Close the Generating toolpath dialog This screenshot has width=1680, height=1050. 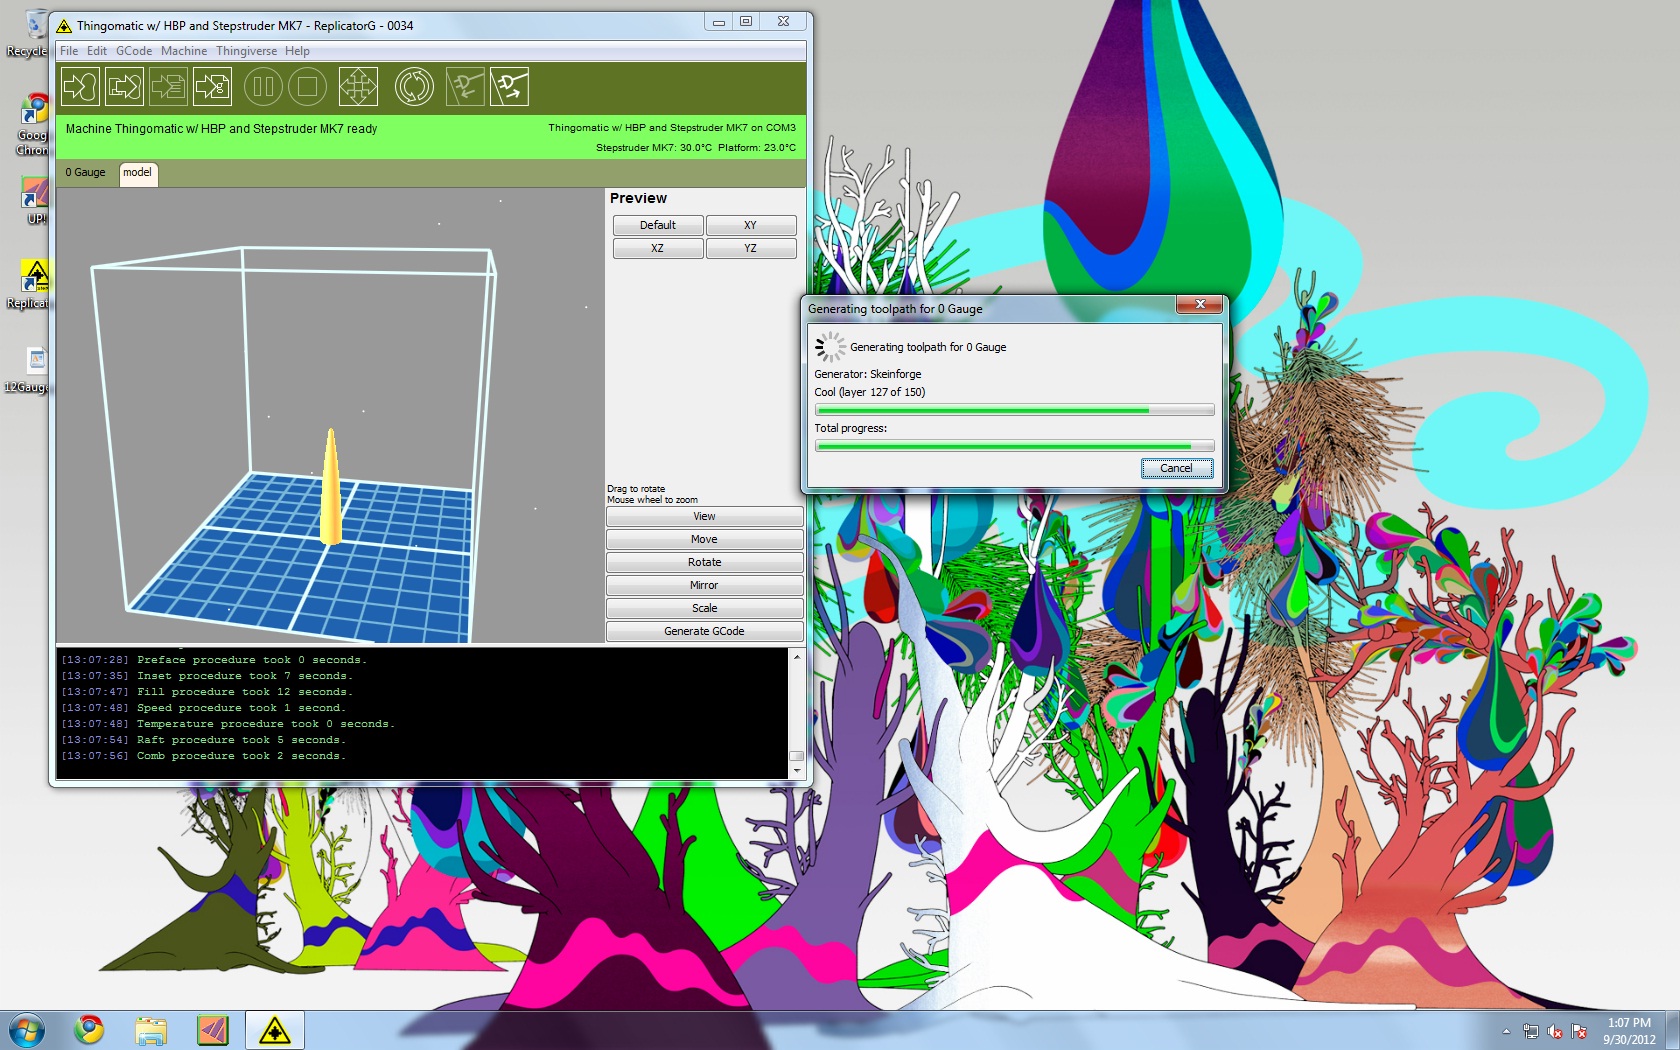pyautogui.click(x=1199, y=304)
